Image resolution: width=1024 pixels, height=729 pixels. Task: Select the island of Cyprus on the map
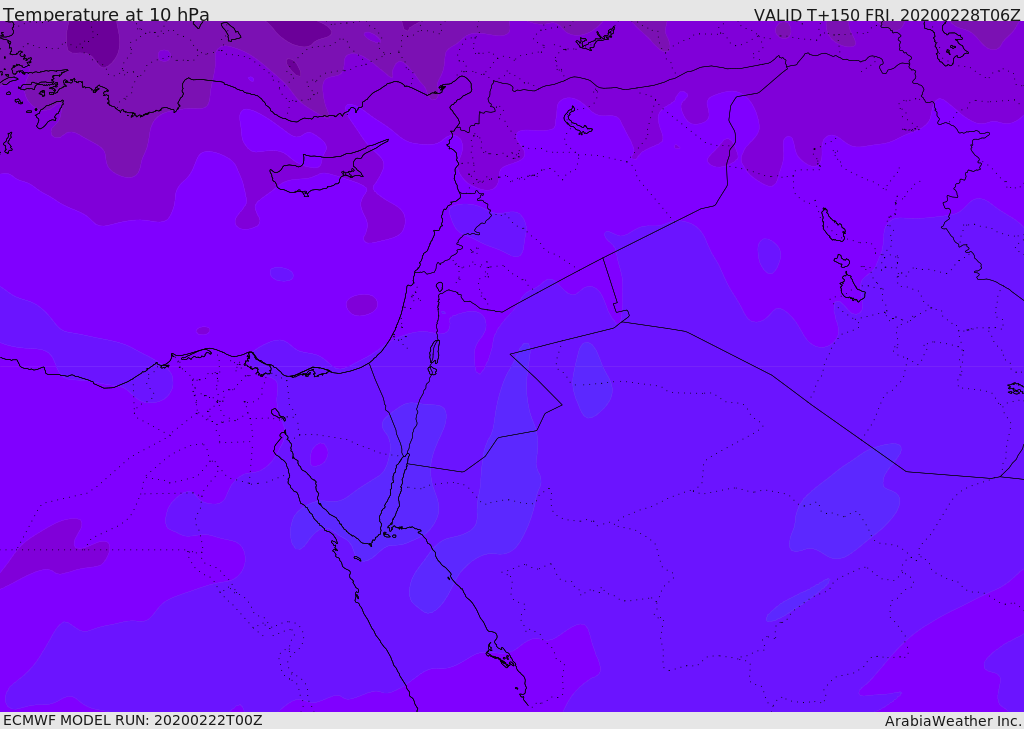pyautogui.click(x=318, y=172)
